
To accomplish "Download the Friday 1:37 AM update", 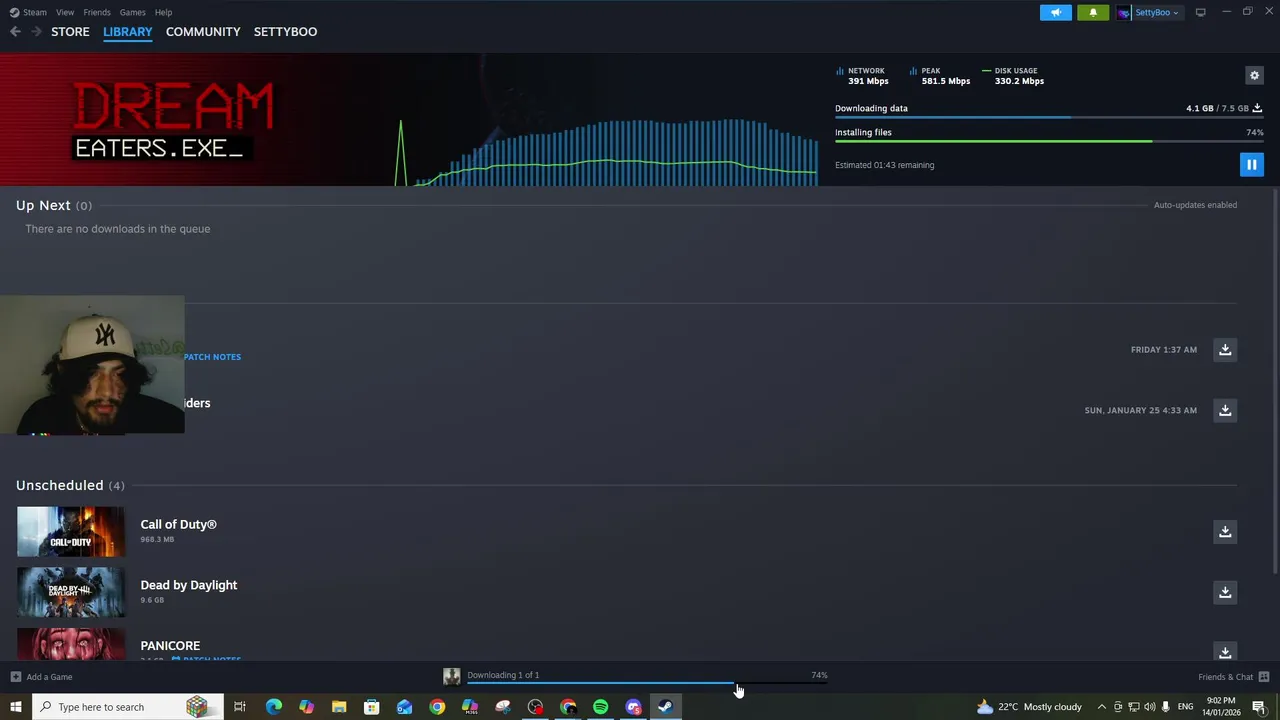I will pos(1225,349).
